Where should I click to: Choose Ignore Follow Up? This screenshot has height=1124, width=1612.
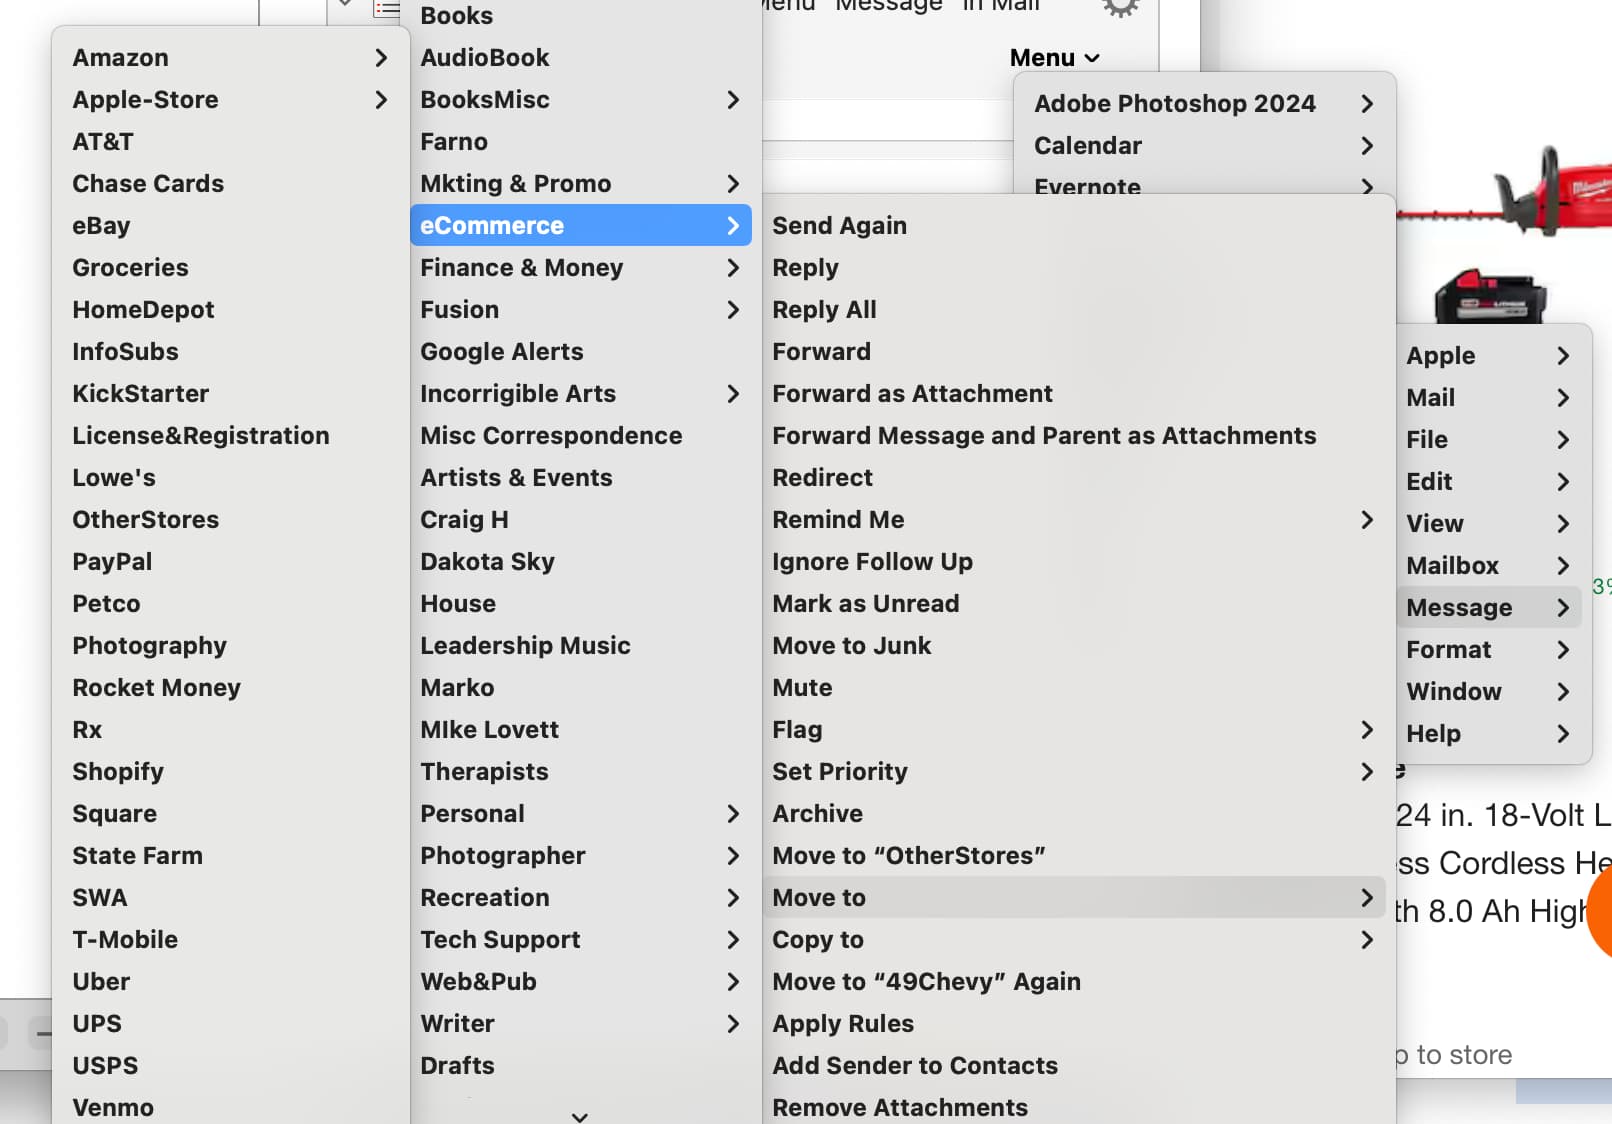[1074, 562]
